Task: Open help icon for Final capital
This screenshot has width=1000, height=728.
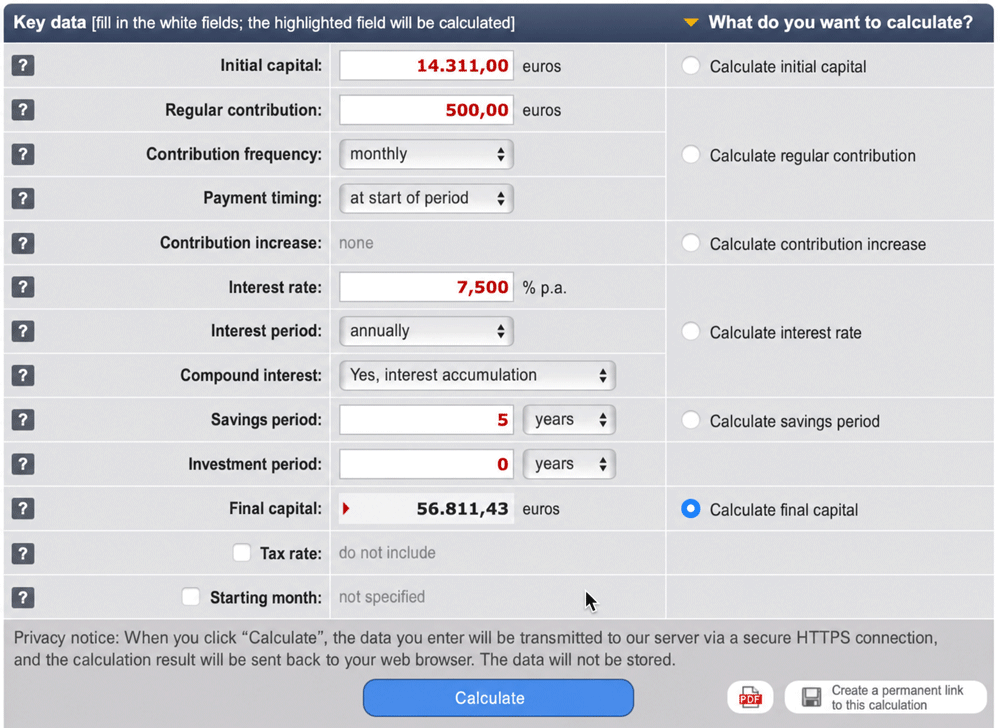Action: 23,509
